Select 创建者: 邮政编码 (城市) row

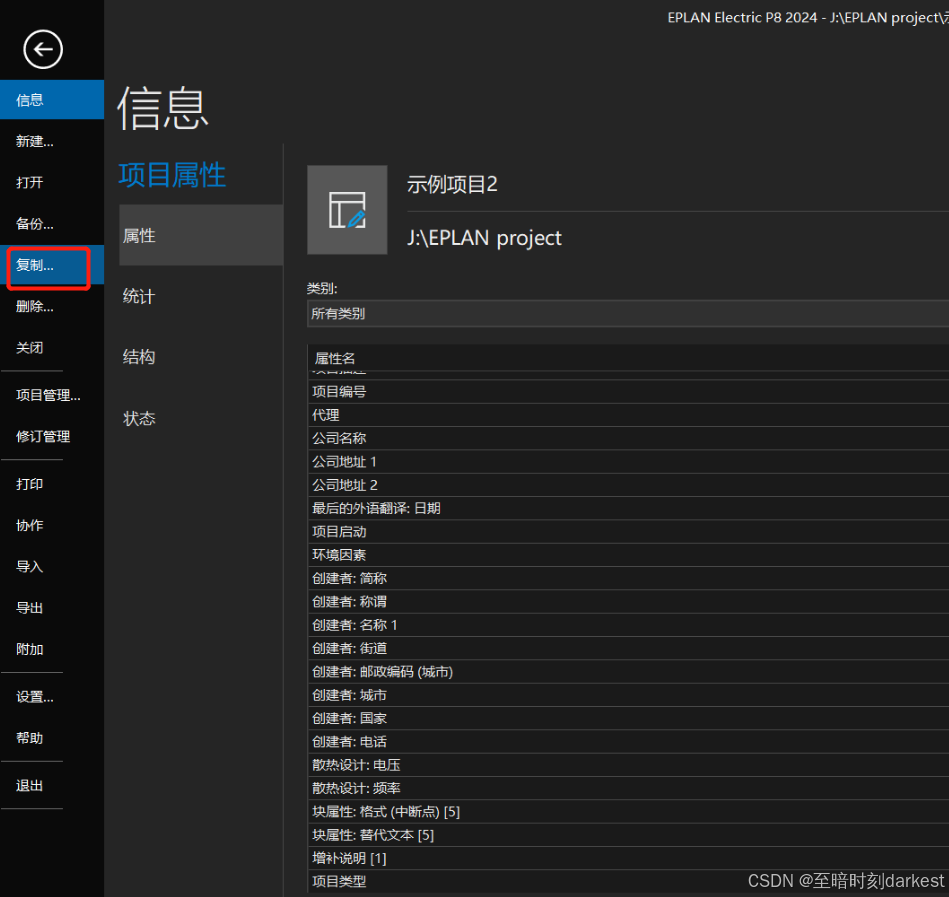[x=628, y=672]
